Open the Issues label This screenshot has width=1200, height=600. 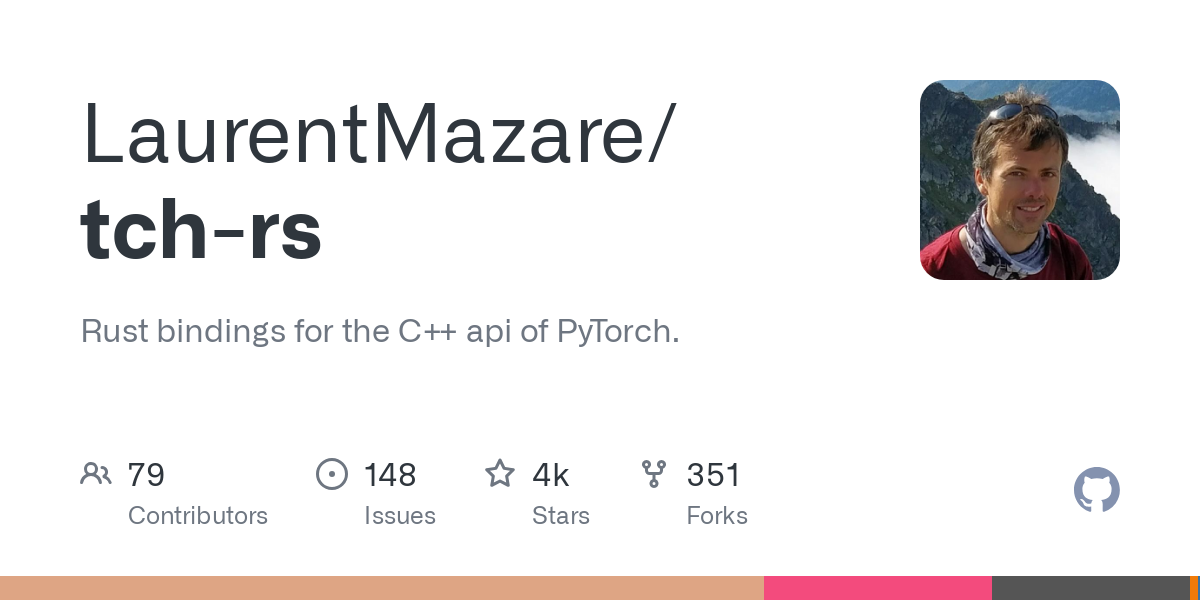[400, 516]
